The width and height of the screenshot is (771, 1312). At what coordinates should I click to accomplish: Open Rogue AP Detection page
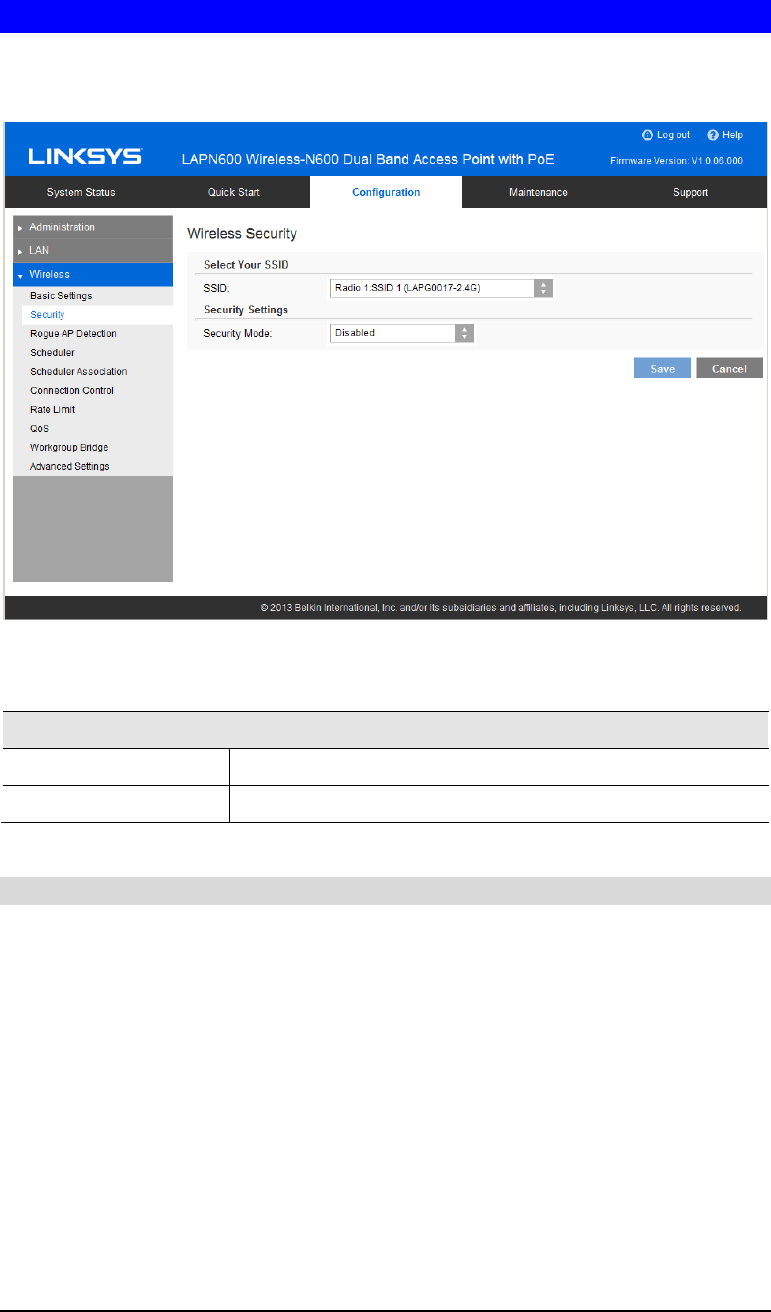73,334
